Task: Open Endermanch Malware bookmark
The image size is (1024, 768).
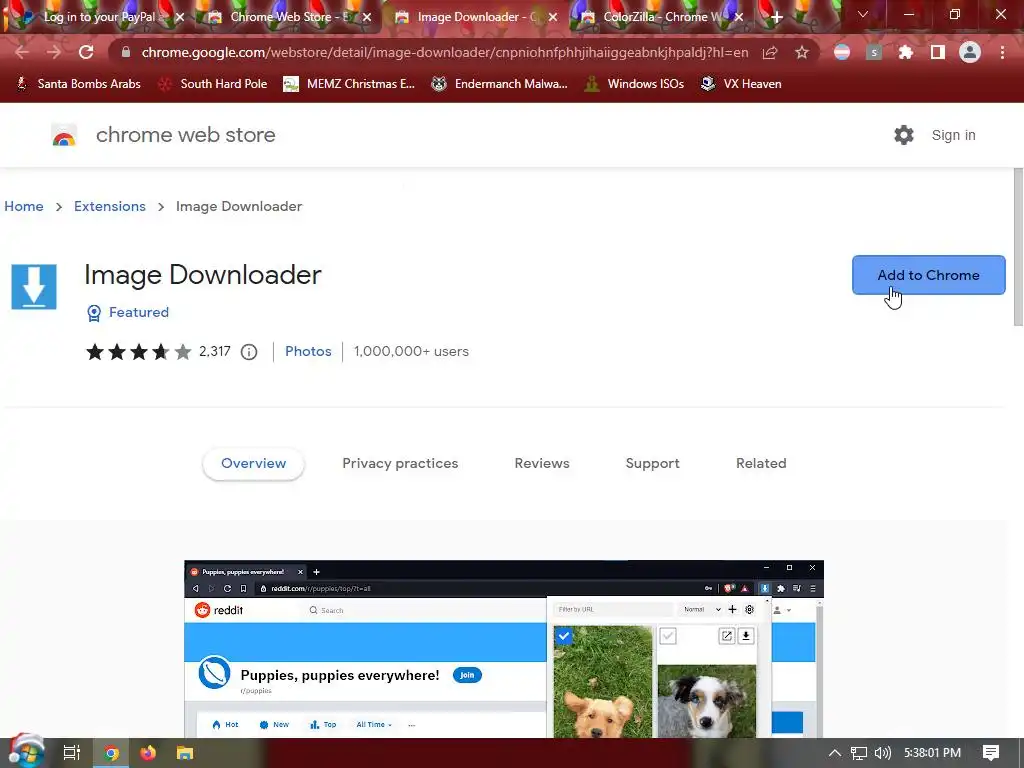Action: [x=499, y=84]
